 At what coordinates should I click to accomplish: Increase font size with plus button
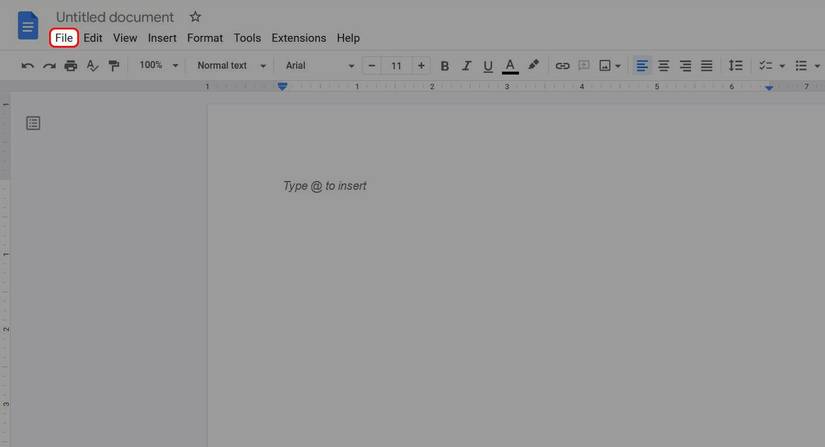coord(421,66)
